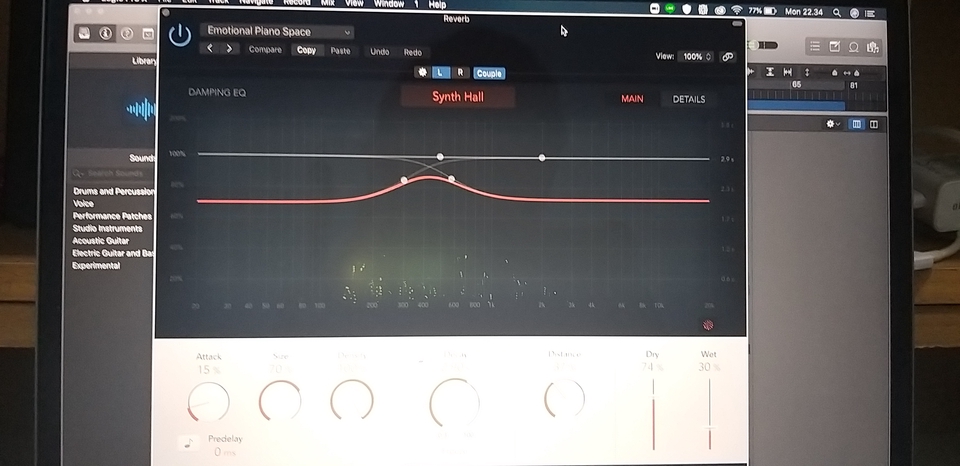Screen dimensions: 960x466
Task: Click the Predelay 0 ms value field
Action: click(x=226, y=453)
